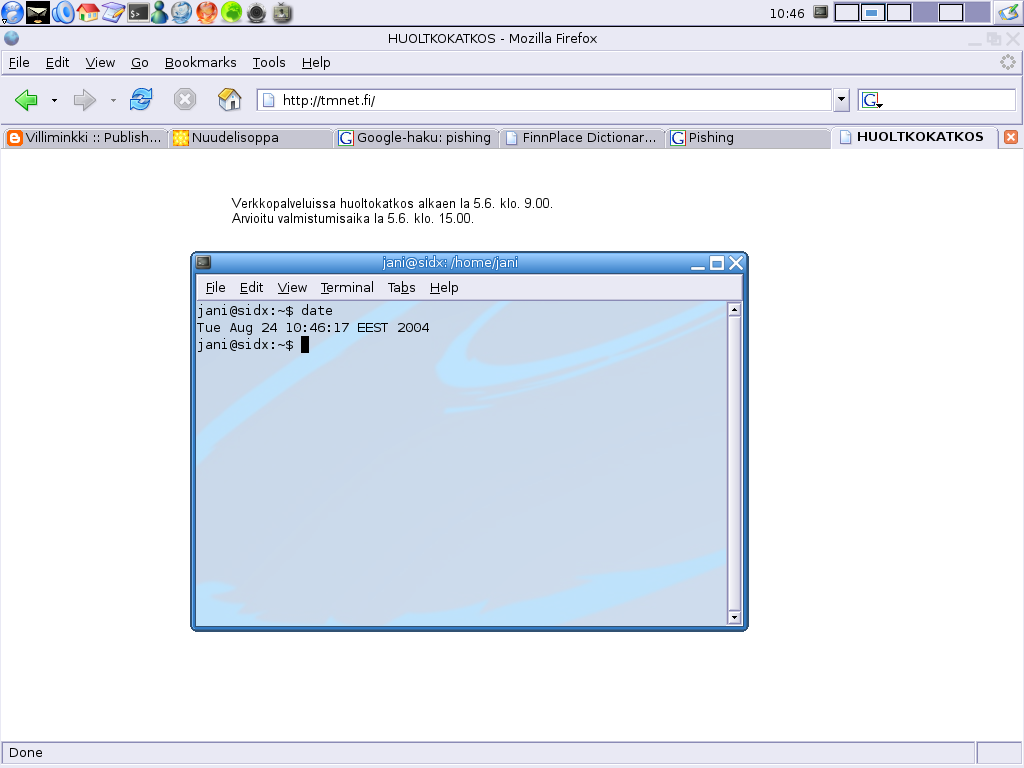Click the address bar showing http://tmnet.fi/
Image resolution: width=1024 pixels, height=768 pixels.
click(x=550, y=100)
